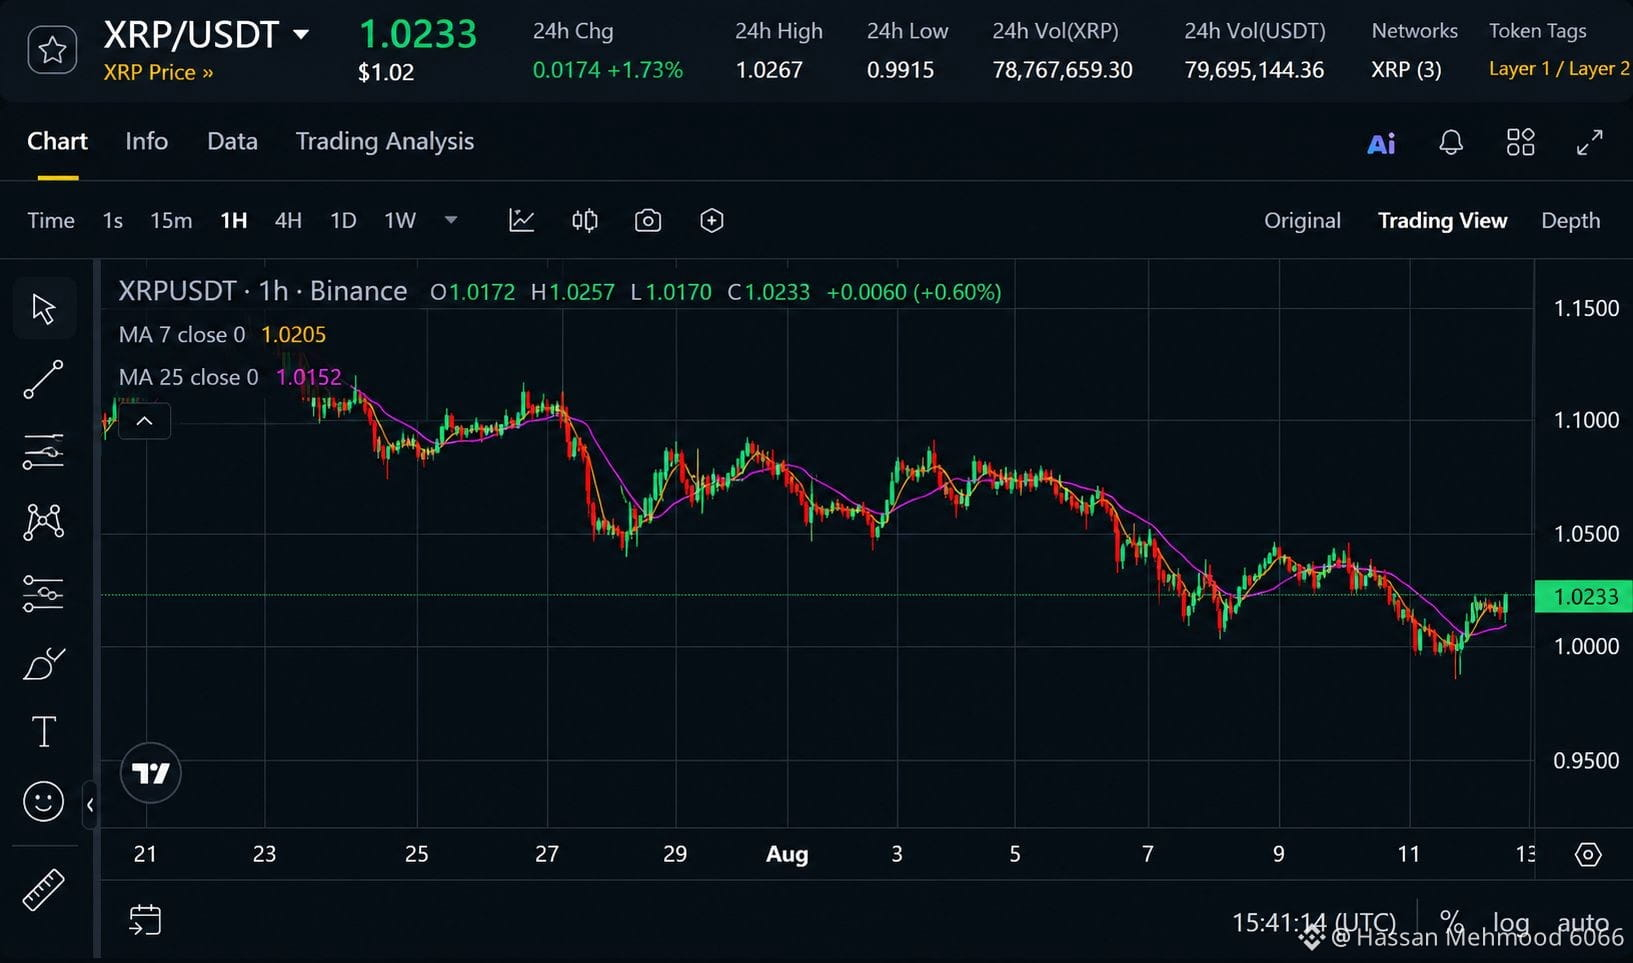Image resolution: width=1633 pixels, height=963 pixels.
Task: Take a chart snapshot with camera icon
Action: (648, 220)
